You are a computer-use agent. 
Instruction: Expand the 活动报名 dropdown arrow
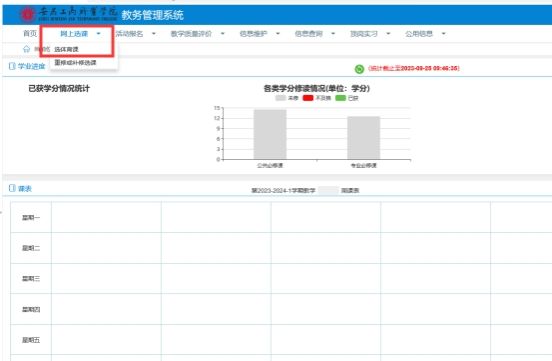coord(154,34)
